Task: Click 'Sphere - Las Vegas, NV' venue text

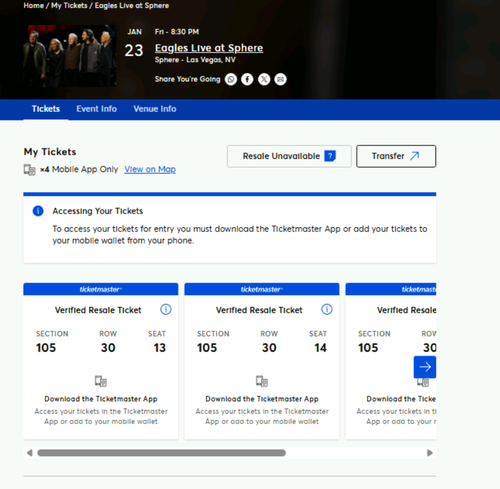Action: click(x=195, y=60)
